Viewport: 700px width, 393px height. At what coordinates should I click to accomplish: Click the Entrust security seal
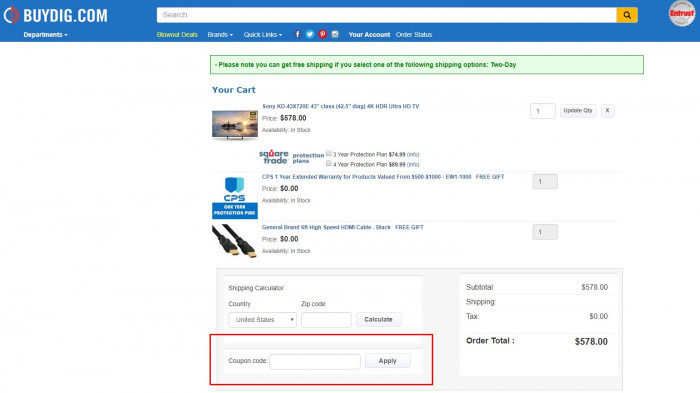[682, 13]
